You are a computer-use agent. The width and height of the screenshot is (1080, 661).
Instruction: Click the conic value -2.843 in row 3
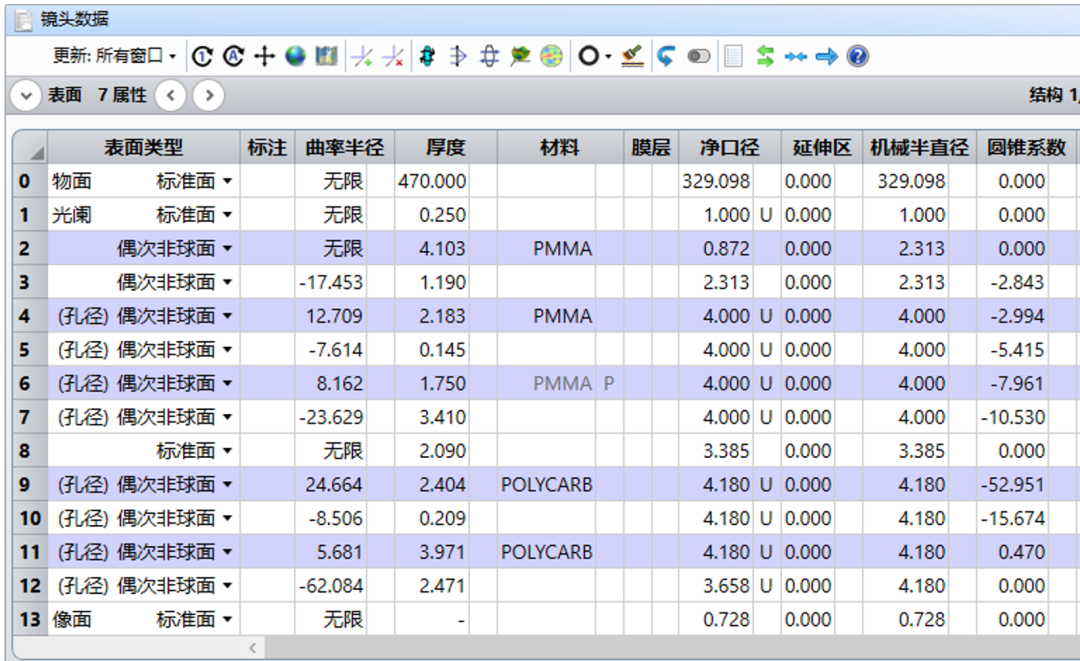(x=1012, y=282)
